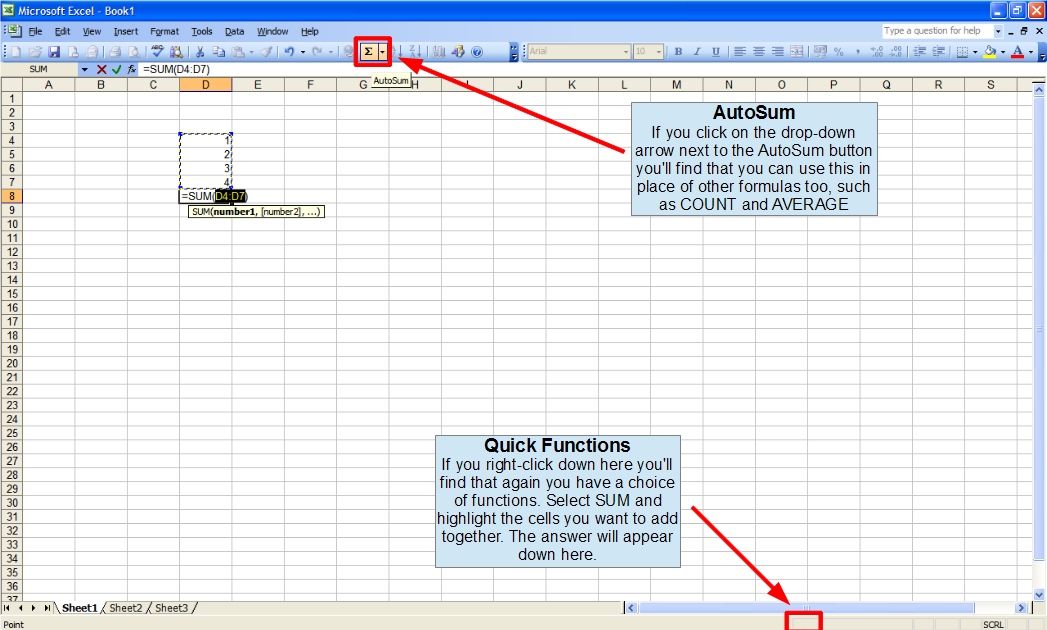Open the Font Color drop-down arrow

point(1031,51)
